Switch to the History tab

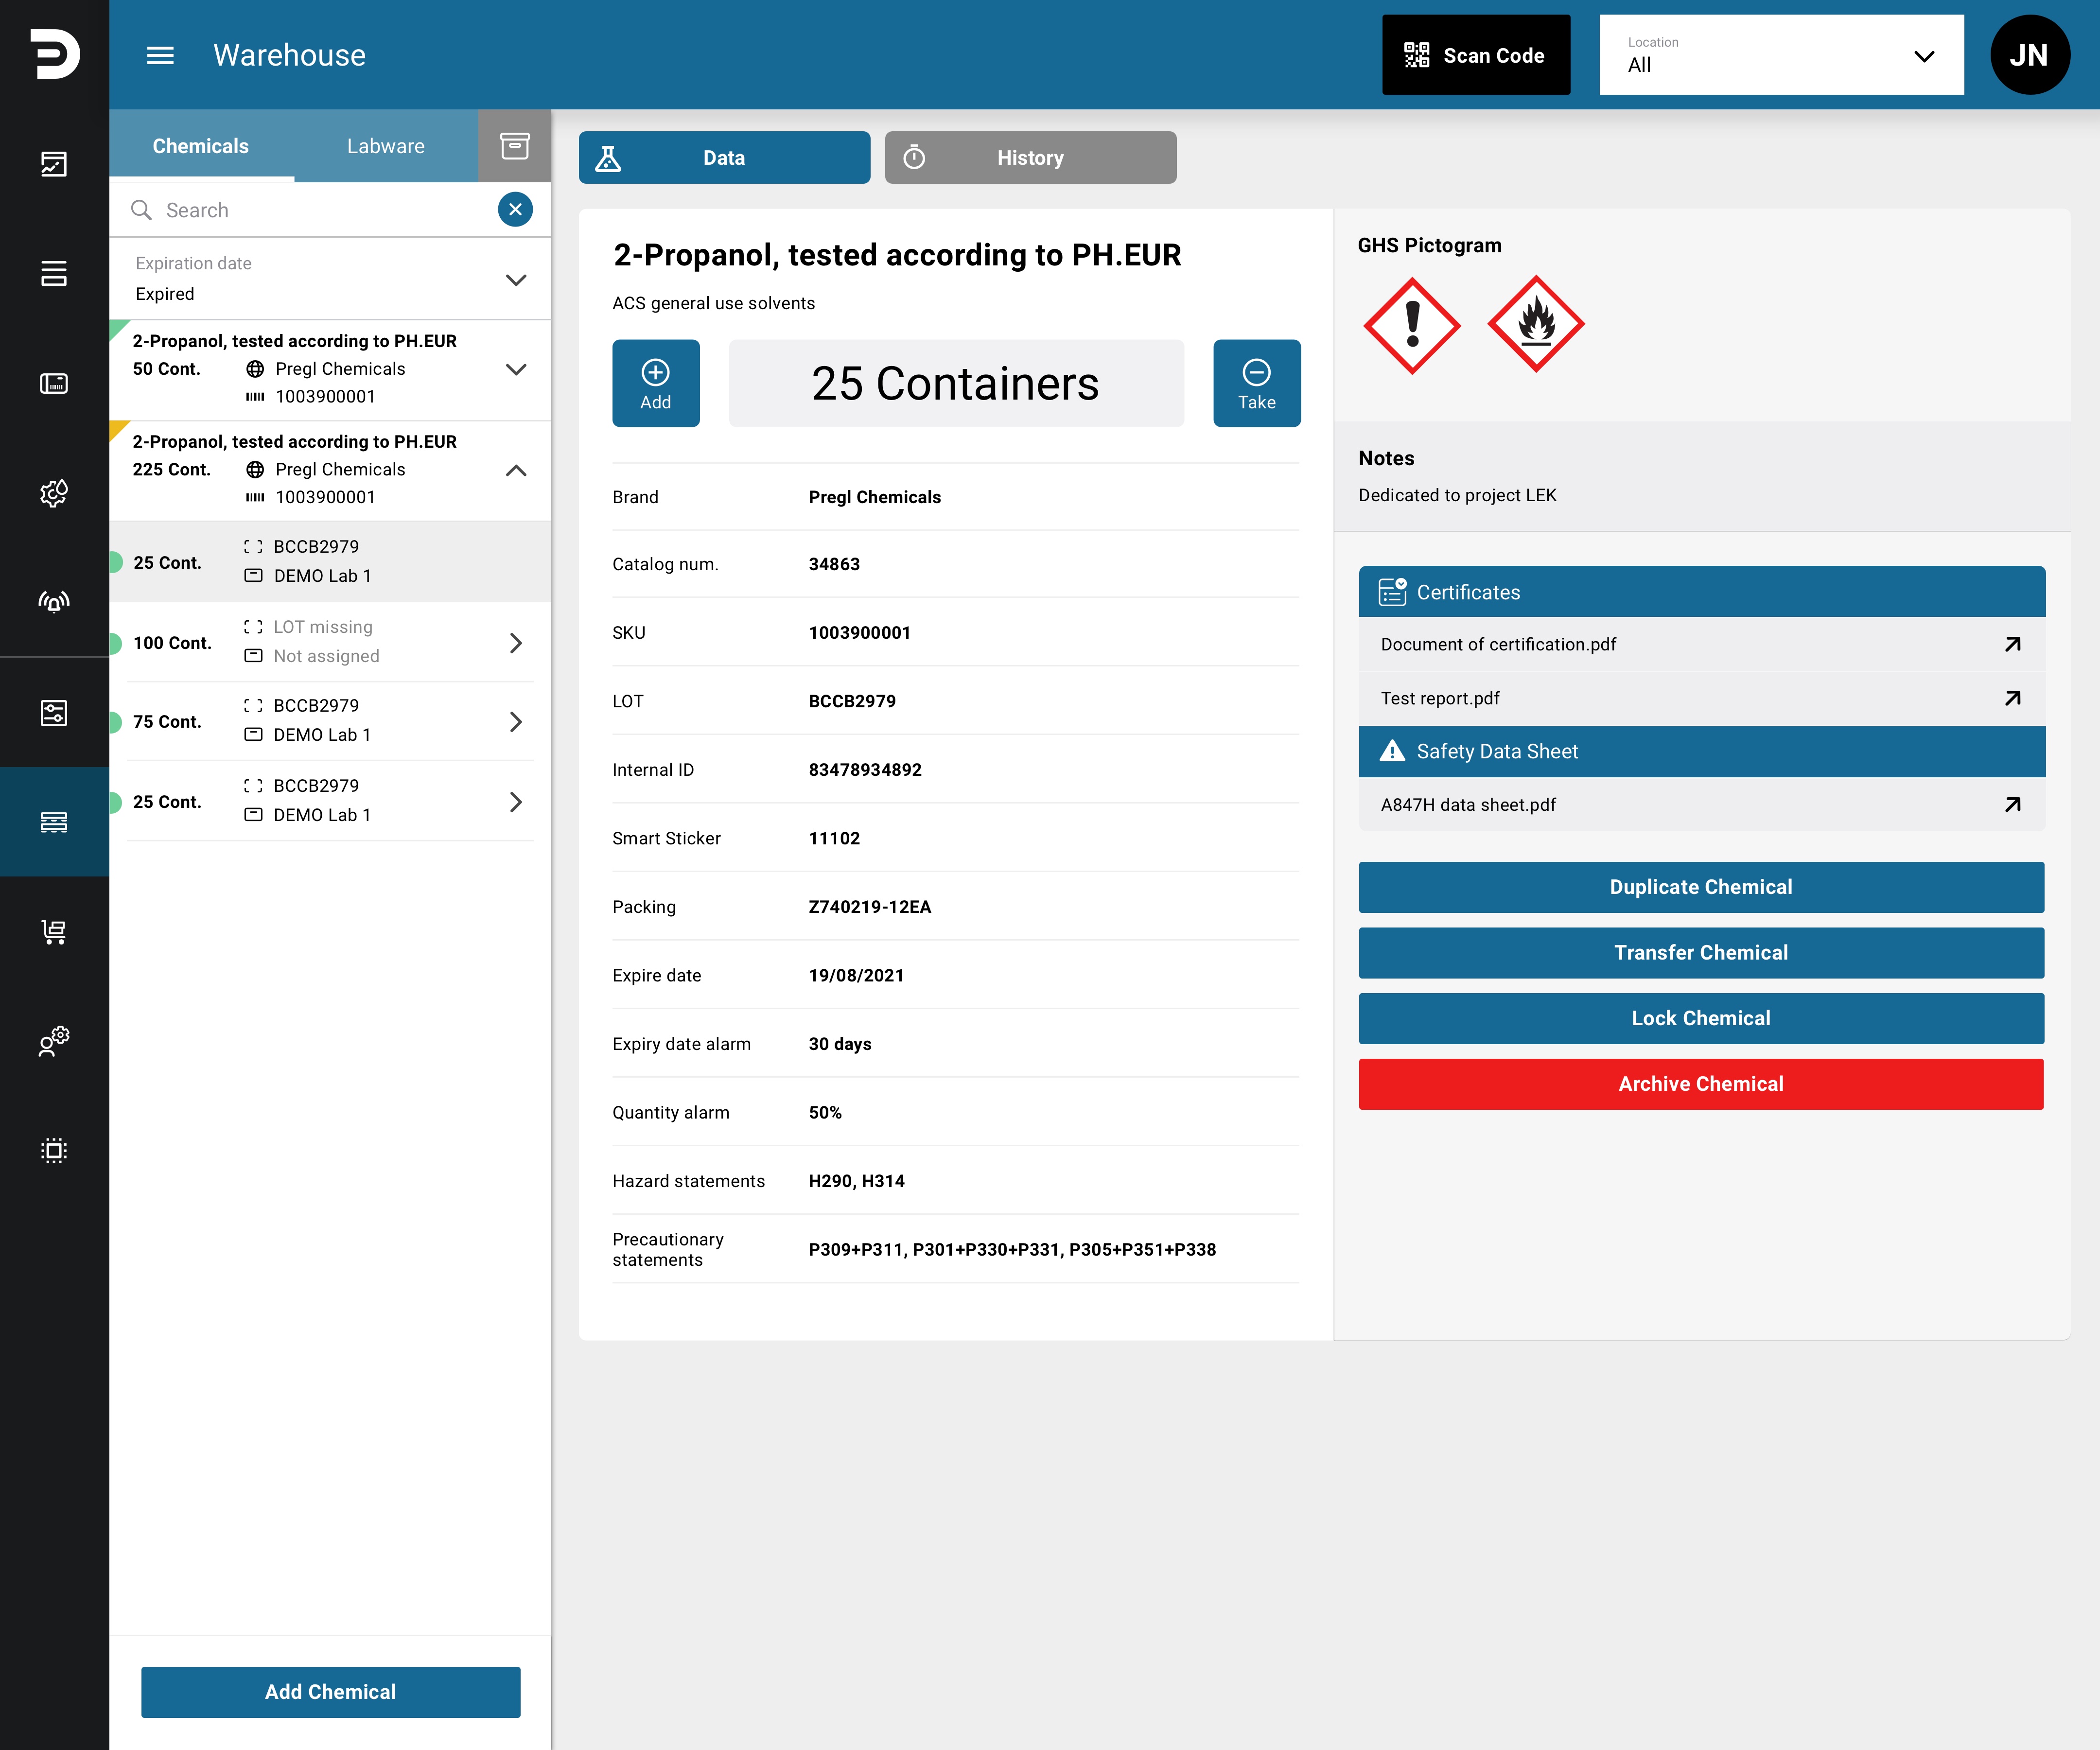1030,158
